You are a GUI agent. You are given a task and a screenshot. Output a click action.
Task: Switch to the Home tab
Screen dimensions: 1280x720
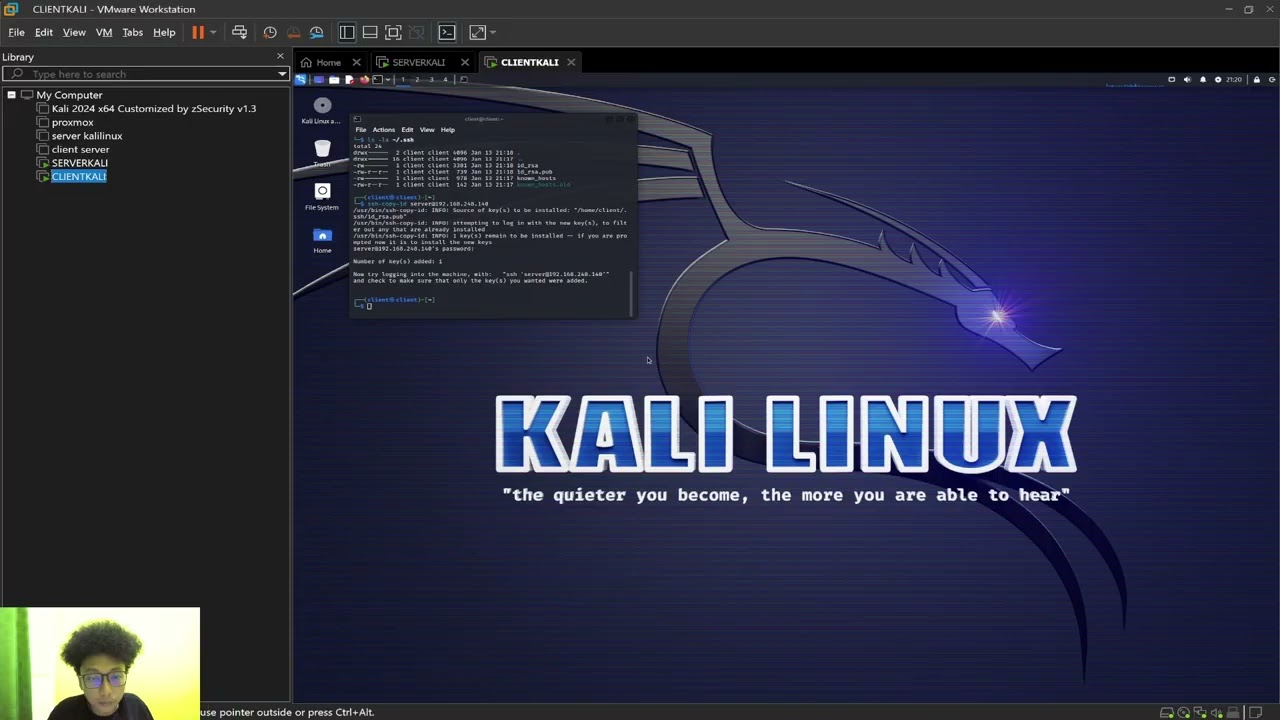328,62
